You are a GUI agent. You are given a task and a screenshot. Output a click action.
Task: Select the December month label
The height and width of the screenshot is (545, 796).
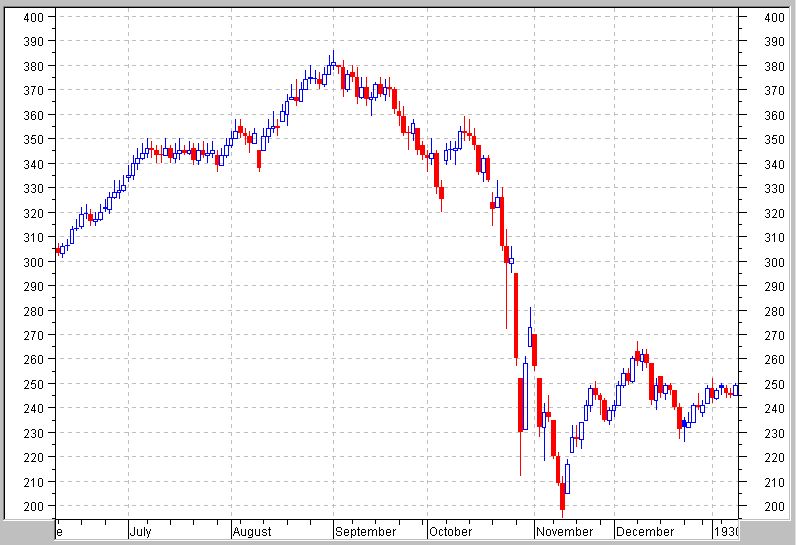[645, 531]
